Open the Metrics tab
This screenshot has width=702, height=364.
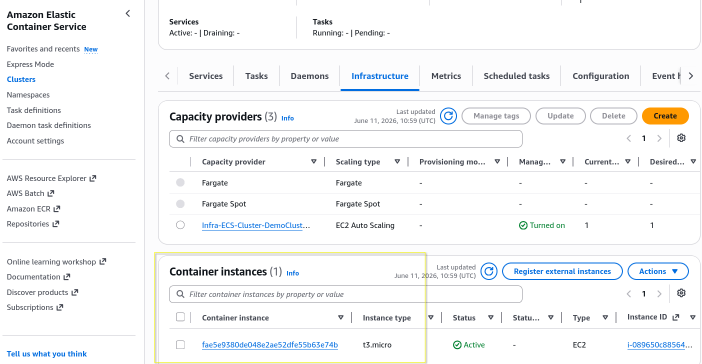coord(446,76)
